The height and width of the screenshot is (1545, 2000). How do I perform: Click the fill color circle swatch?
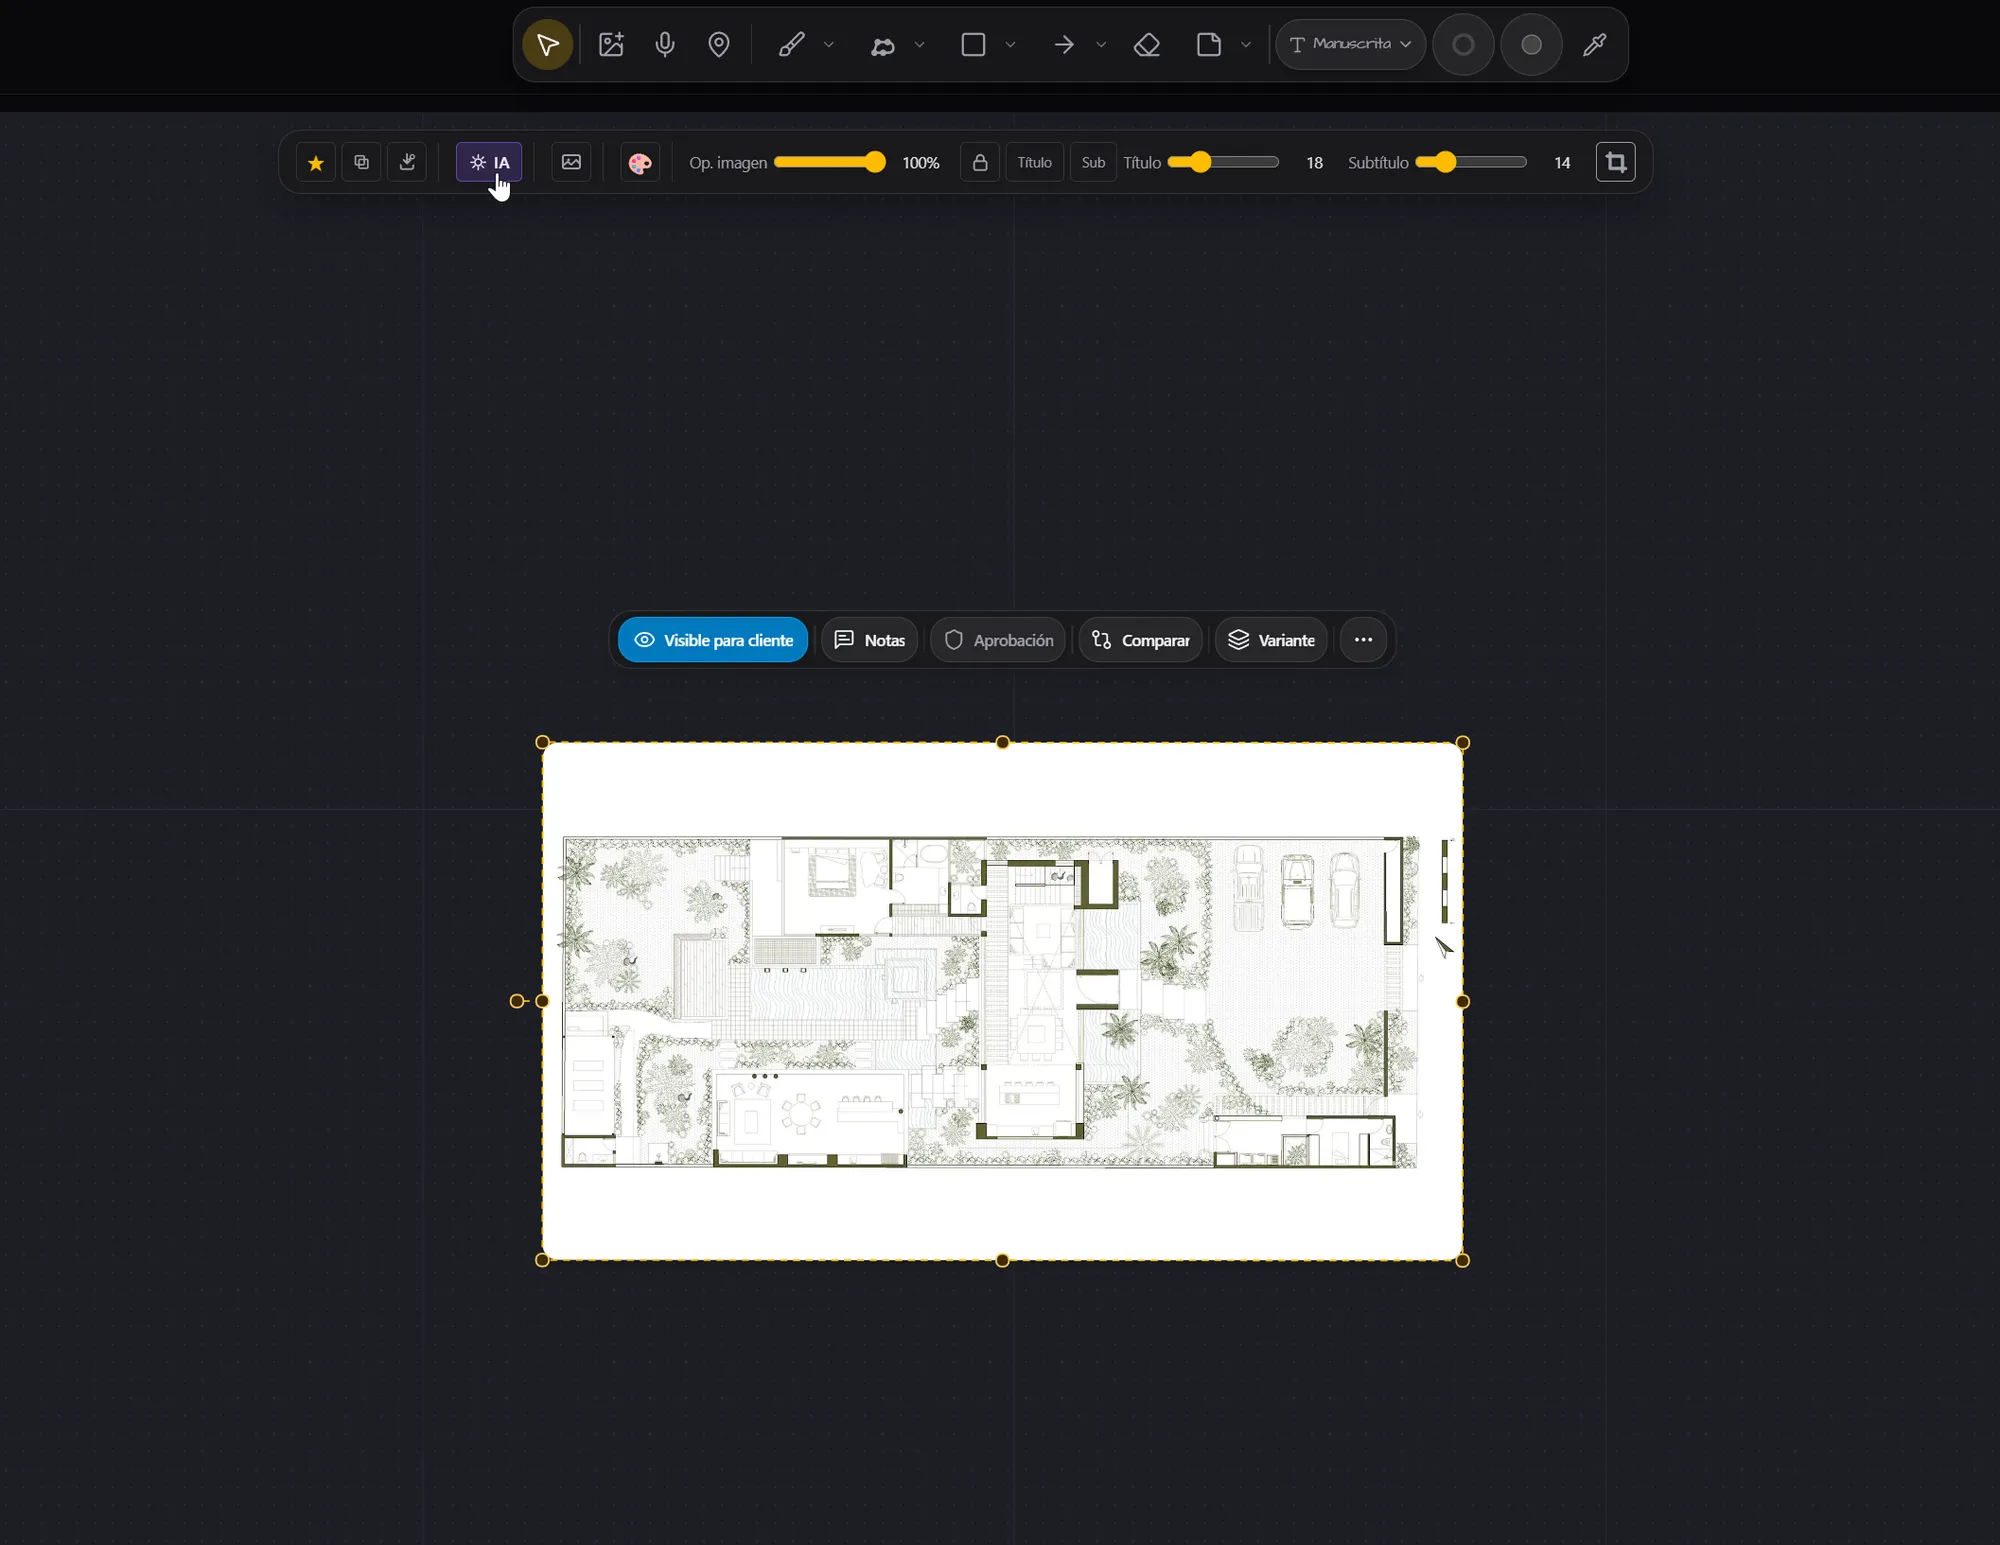[x=1531, y=45]
